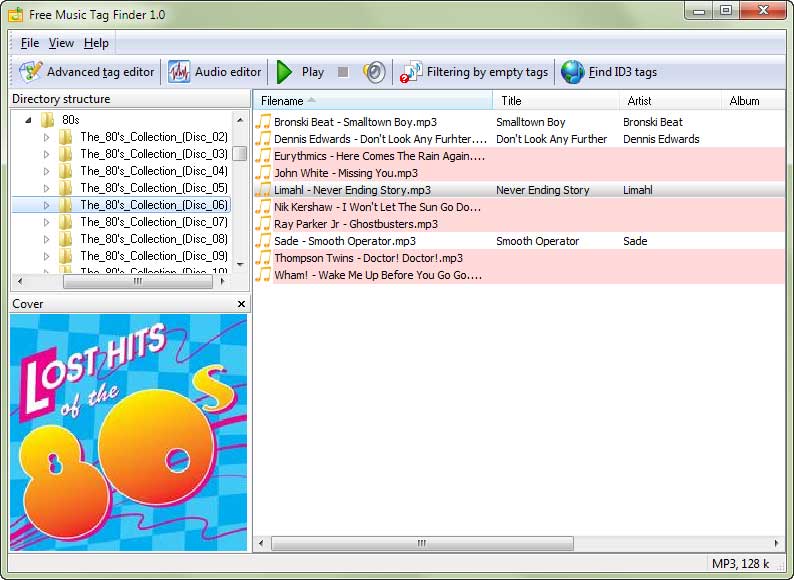Expand The_80's_Collection_(Disc_07) tree node

(47, 222)
